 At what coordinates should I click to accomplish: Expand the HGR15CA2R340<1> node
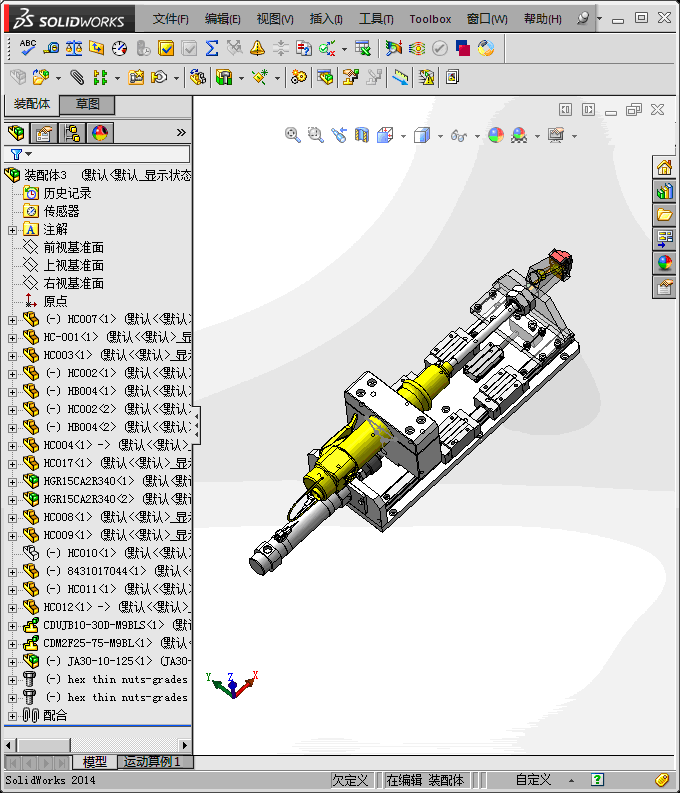[x=12, y=482]
